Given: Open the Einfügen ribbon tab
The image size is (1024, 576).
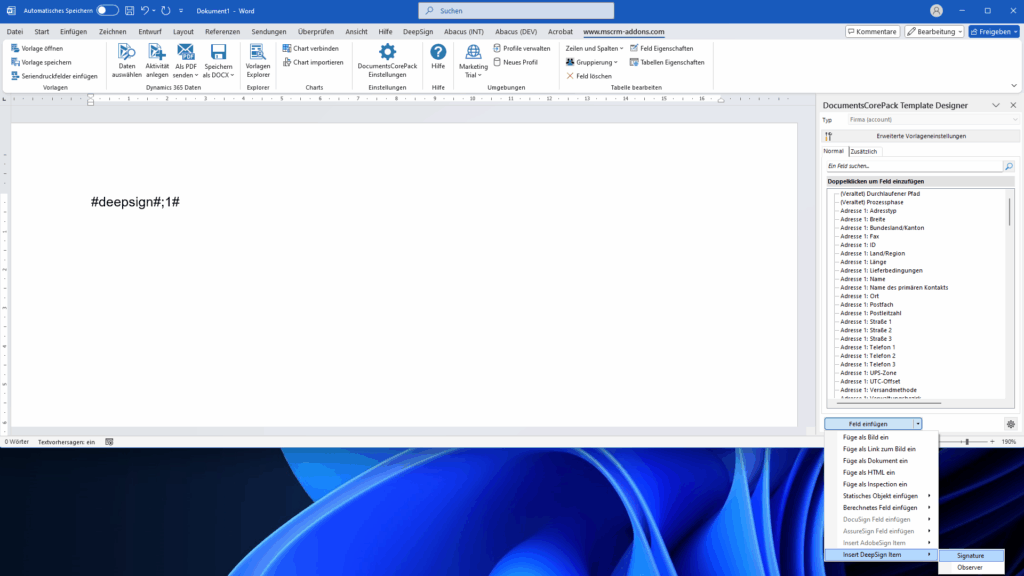Looking at the screenshot, I should [73, 31].
